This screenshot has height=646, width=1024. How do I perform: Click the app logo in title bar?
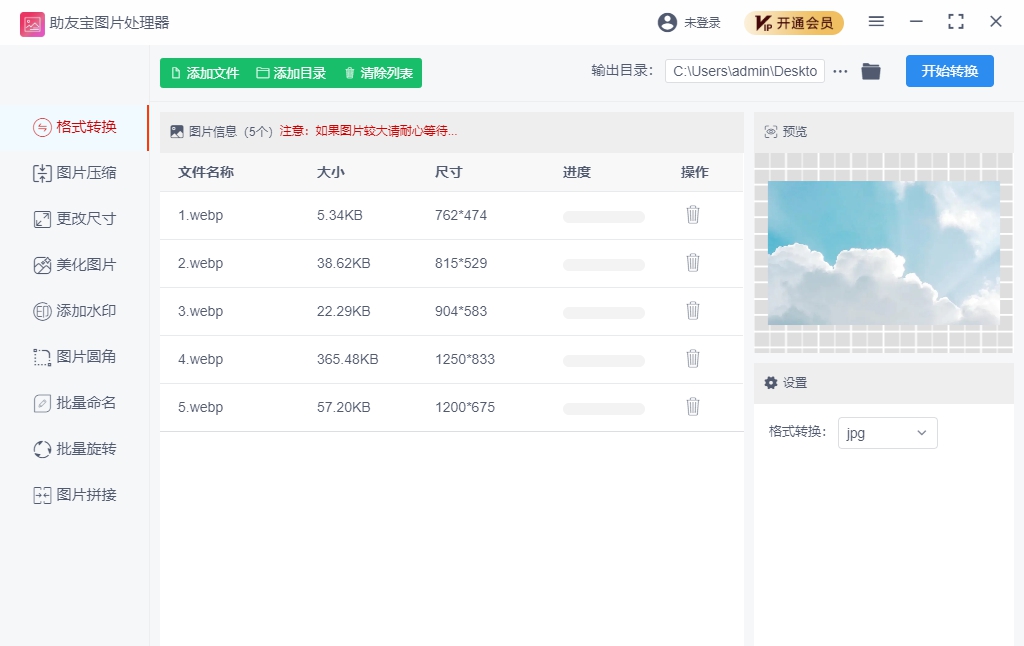coord(32,23)
